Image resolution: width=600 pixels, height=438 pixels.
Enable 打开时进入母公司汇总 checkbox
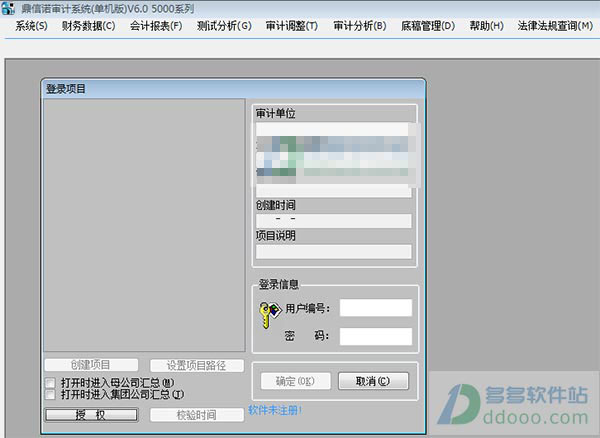pos(50,383)
